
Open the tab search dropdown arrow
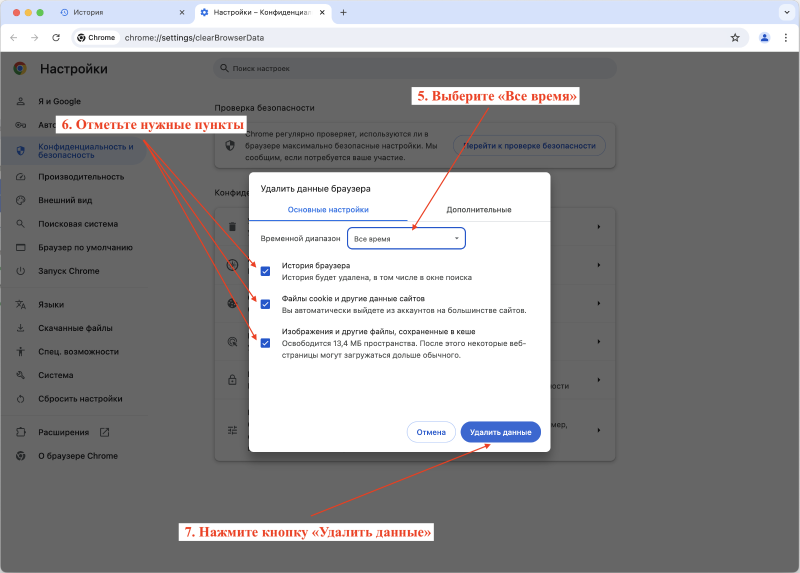pos(787,12)
